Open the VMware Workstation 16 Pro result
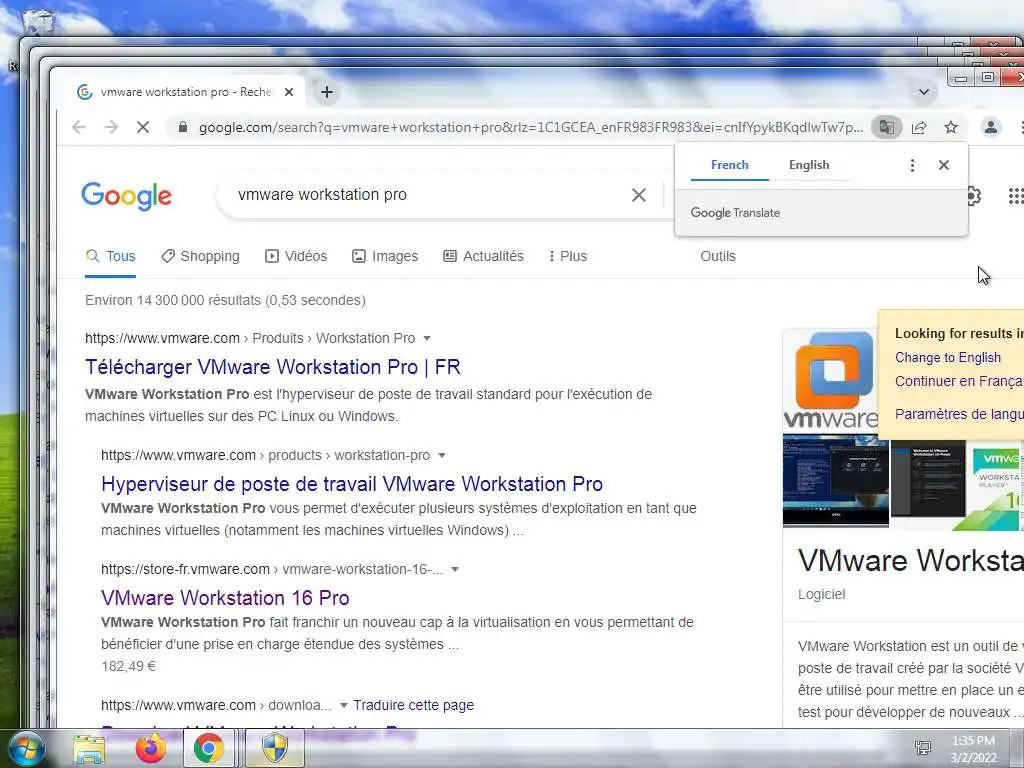The image size is (1024, 768). pyautogui.click(x=225, y=598)
